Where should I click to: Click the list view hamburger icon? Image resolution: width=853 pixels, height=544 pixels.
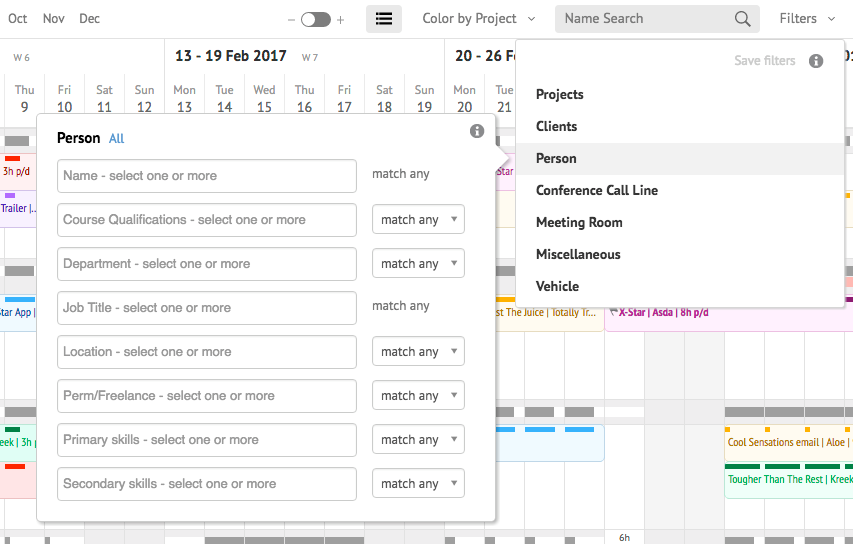(384, 19)
